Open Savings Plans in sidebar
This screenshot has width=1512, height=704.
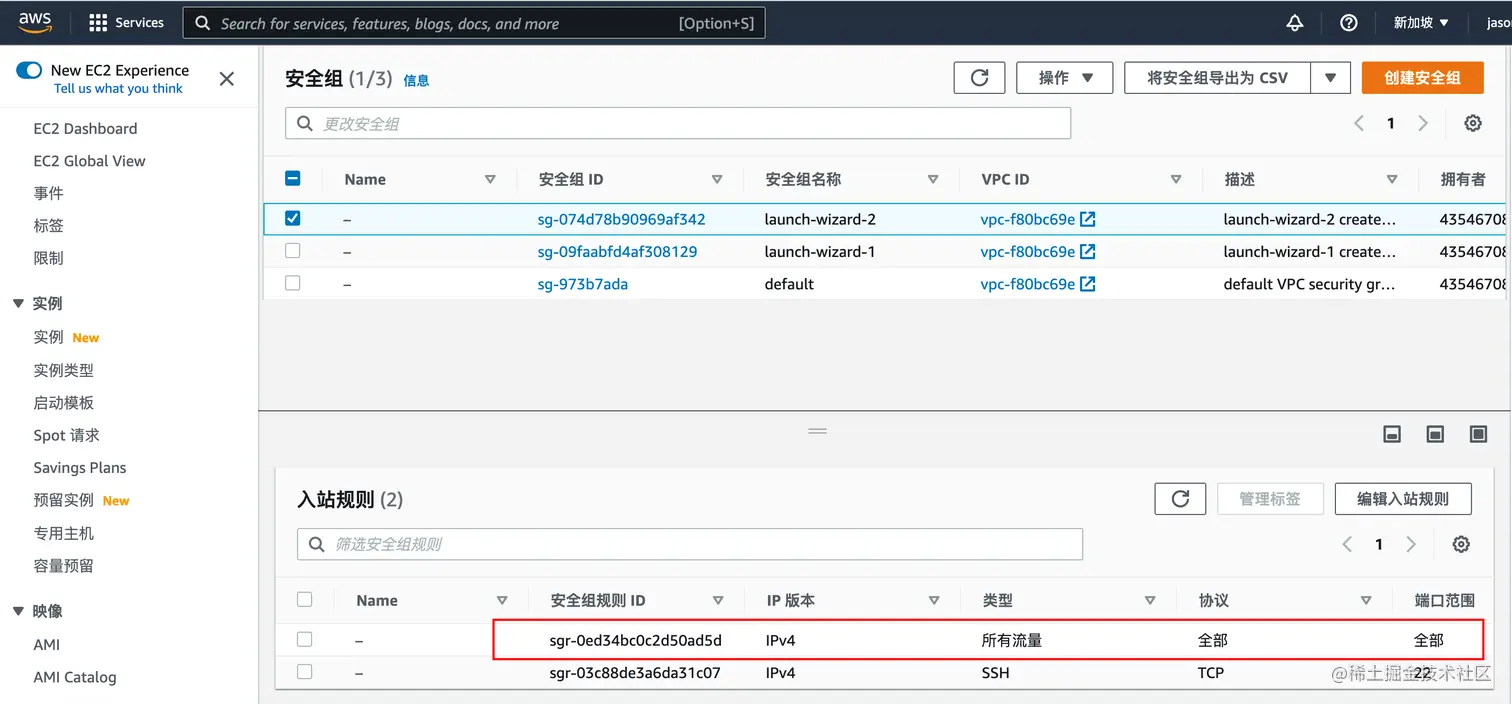[x=79, y=468]
